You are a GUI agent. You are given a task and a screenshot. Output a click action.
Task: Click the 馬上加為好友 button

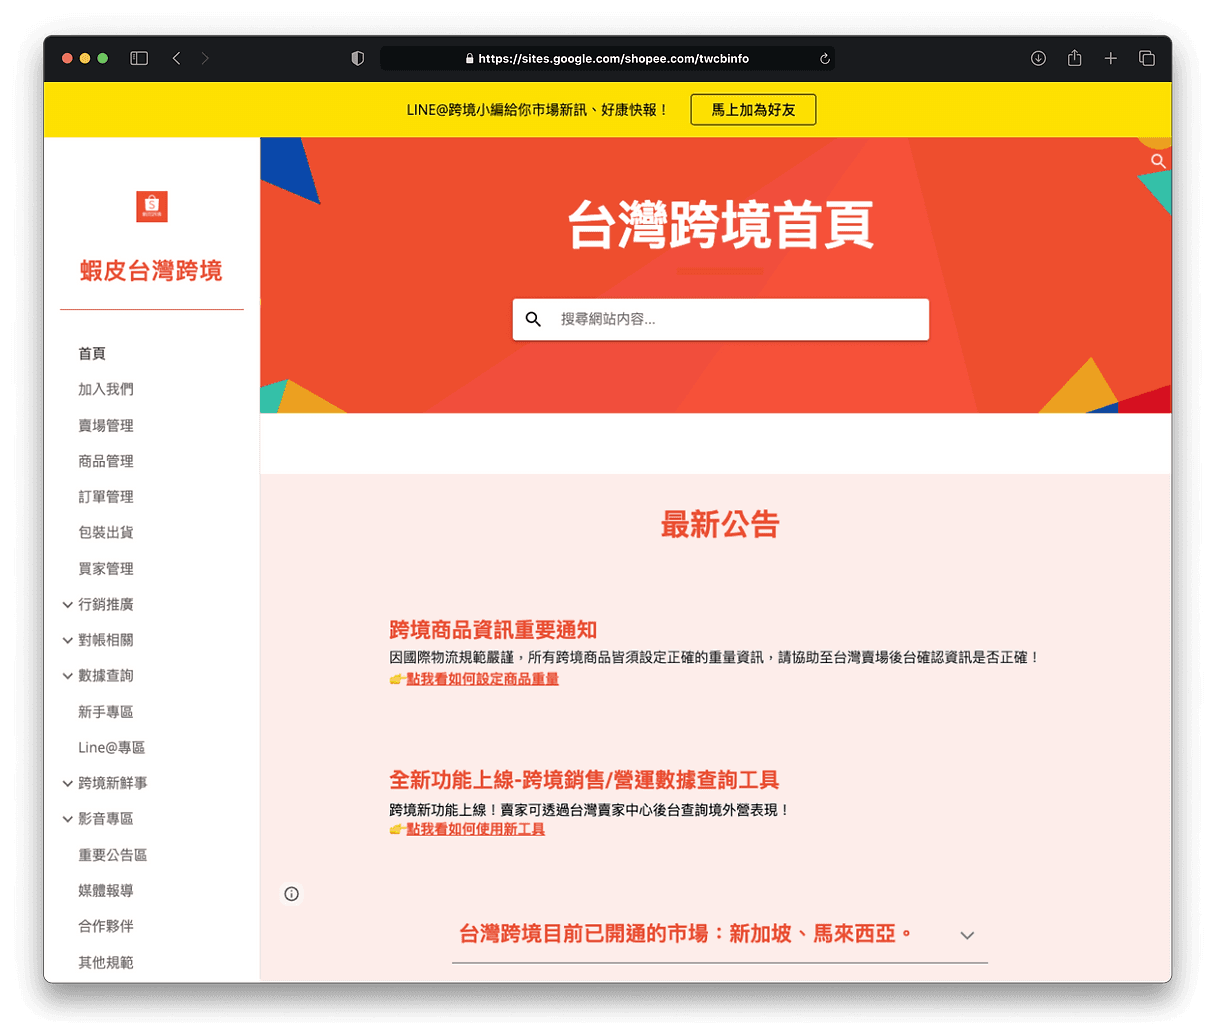coord(753,110)
